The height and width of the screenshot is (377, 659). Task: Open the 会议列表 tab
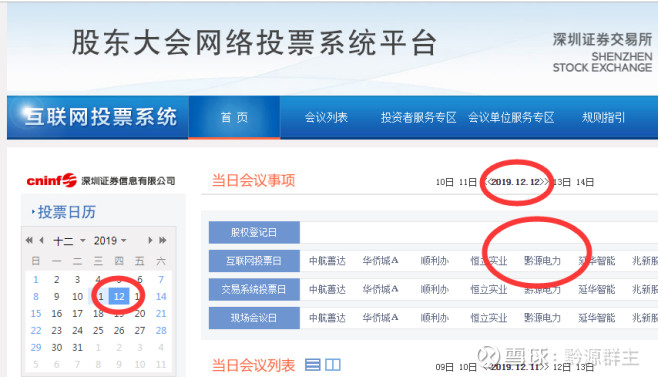pos(326,117)
